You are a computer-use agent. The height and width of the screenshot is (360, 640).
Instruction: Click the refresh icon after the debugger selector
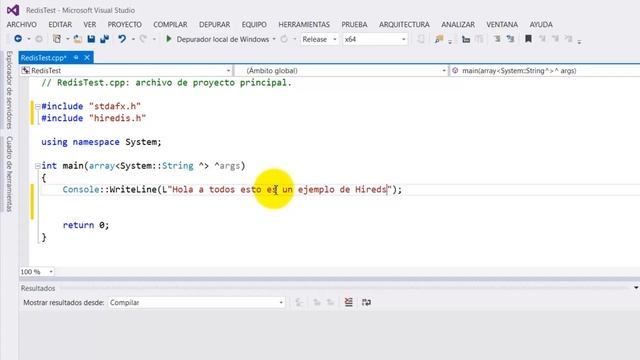coord(284,39)
